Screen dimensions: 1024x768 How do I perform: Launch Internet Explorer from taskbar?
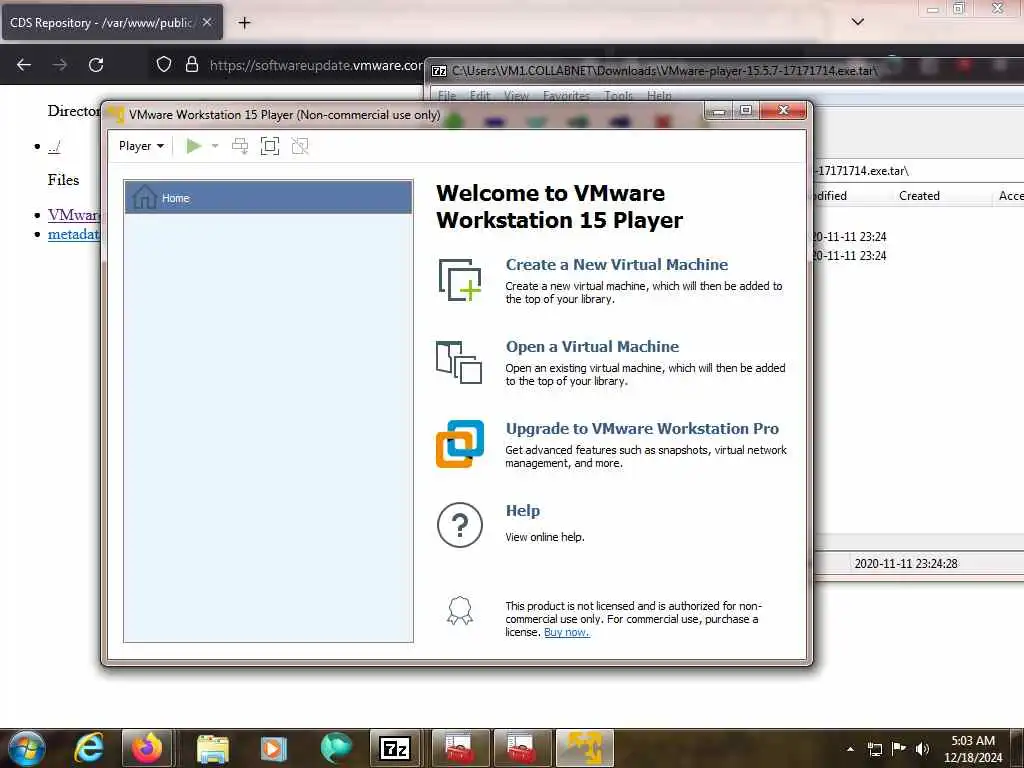tap(88, 748)
